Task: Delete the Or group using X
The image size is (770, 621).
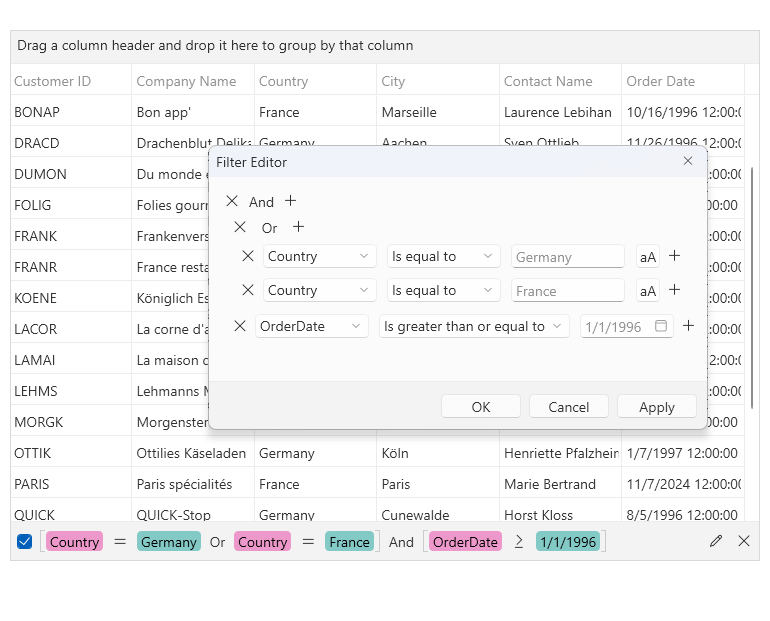Action: point(240,227)
